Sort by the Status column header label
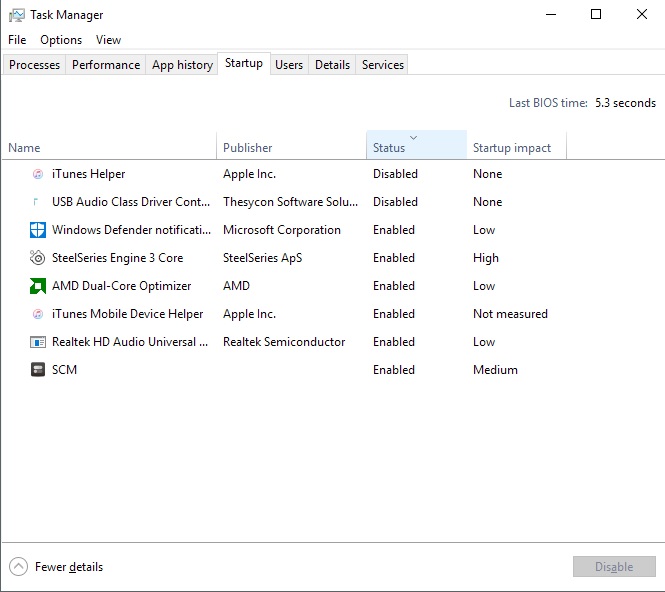This screenshot has width=665, height=592. click(389, 148)
